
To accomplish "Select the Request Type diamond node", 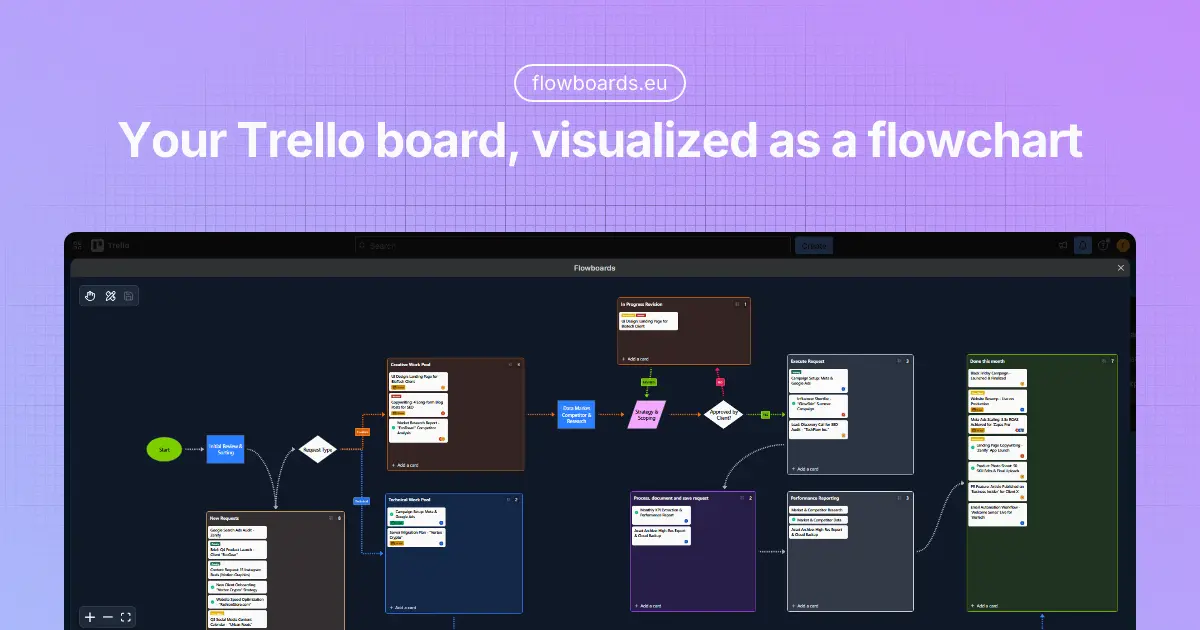I will (317, 450).
